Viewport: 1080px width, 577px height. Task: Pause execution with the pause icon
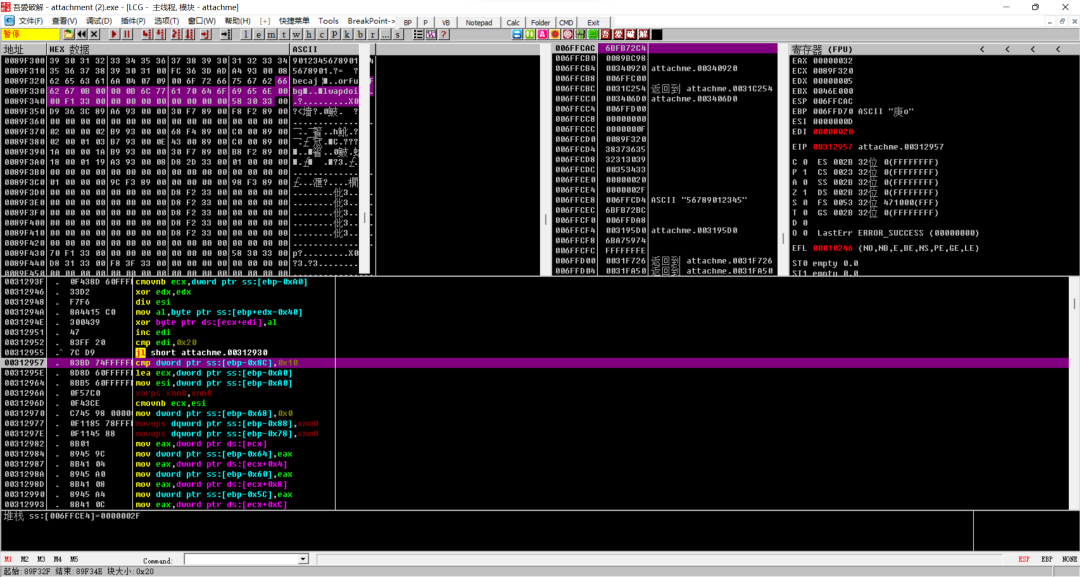[127, 34]
